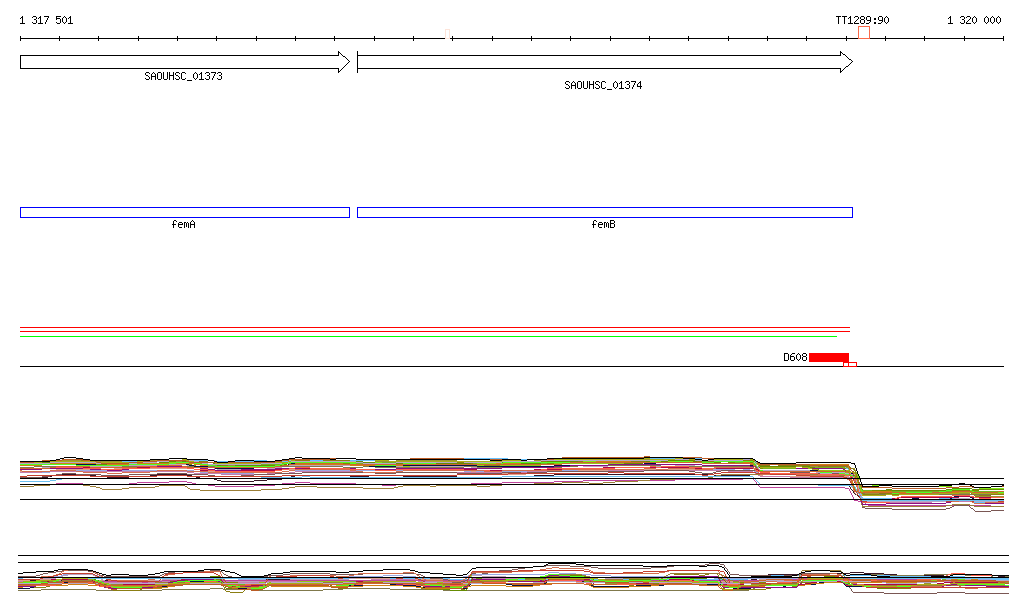Click the TT1289:90 text label
Image resolution: width=1024 pixels, height=611 pixels.
click(x=862, y=20)
